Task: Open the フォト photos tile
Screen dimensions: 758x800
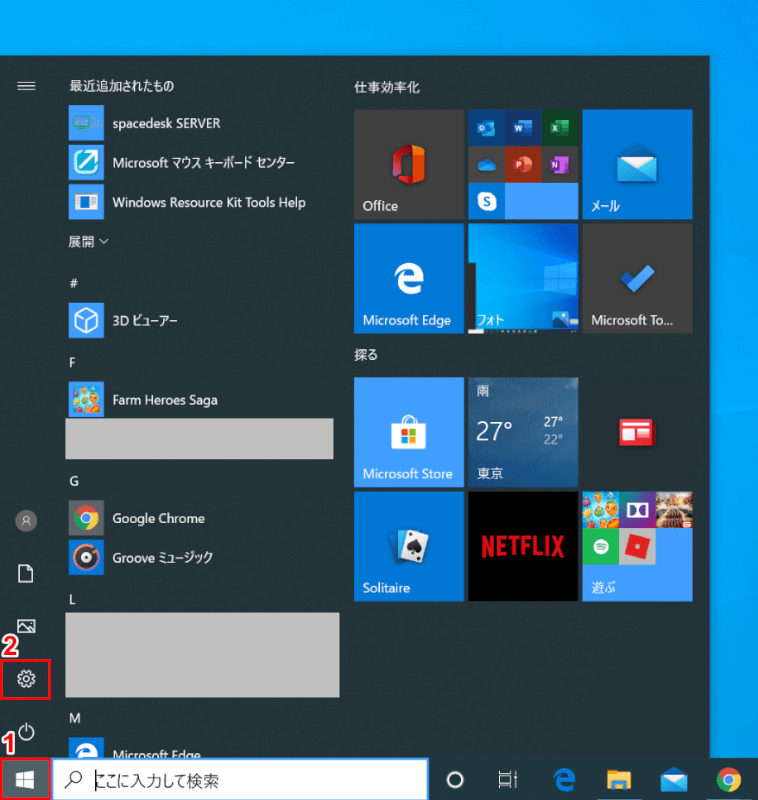Action: (x=523, y=279)
